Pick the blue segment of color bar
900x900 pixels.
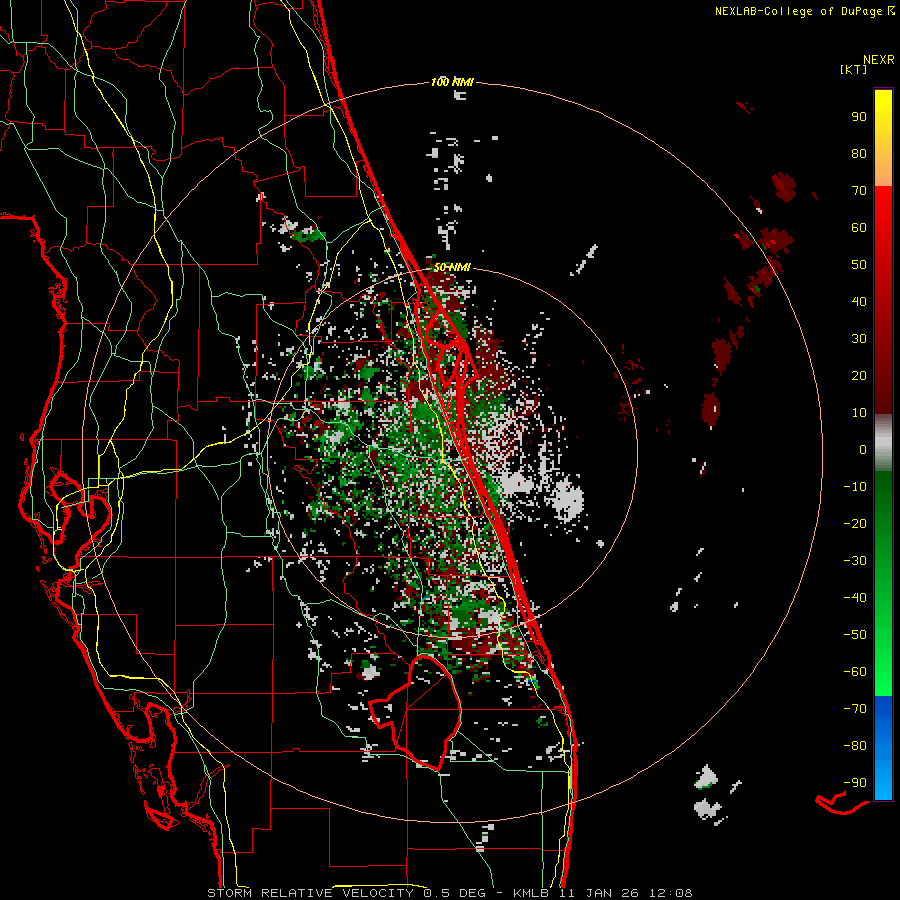point(883,748)
